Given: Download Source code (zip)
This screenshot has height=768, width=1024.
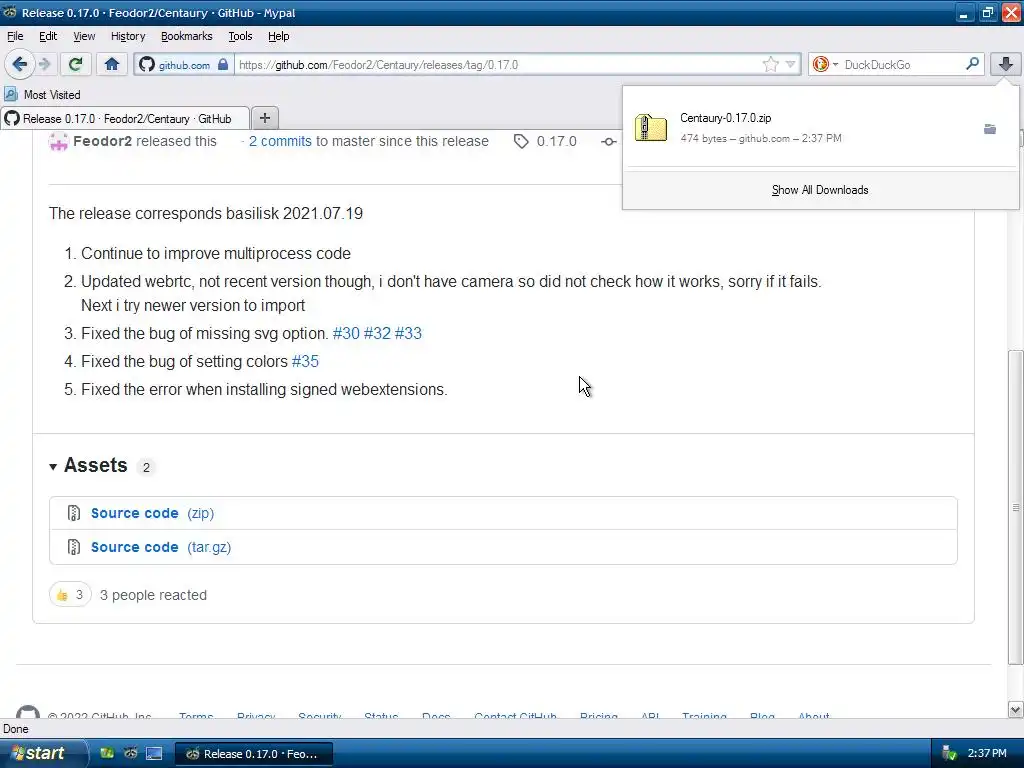Looking at the screenshot, I should [152, 513].
